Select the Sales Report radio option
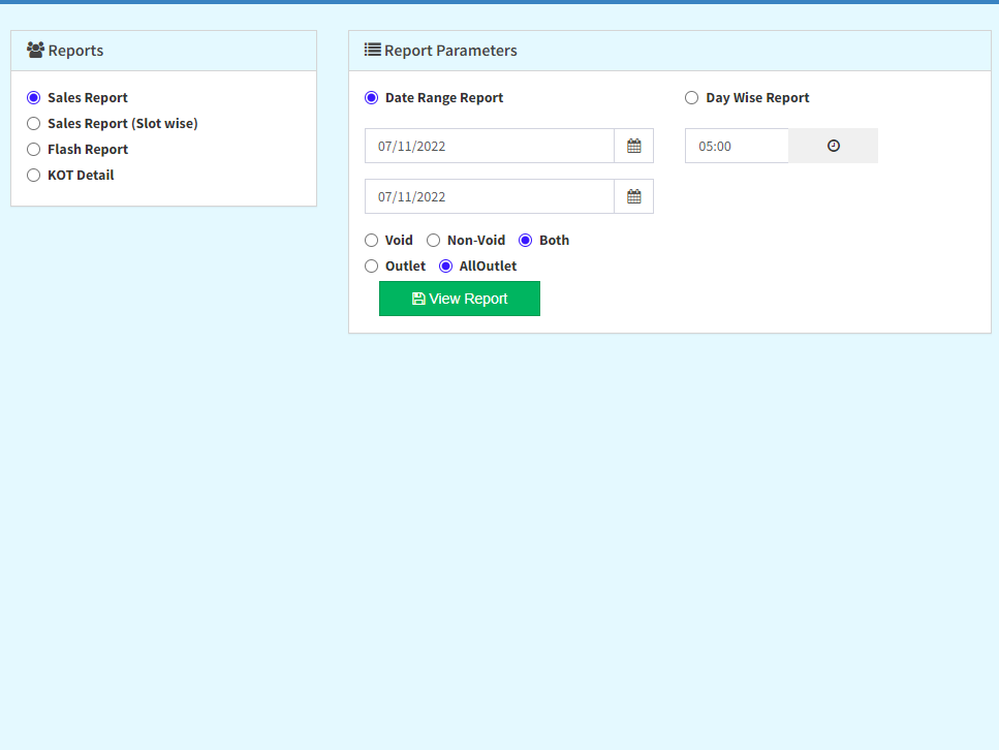 click(34, 98)
